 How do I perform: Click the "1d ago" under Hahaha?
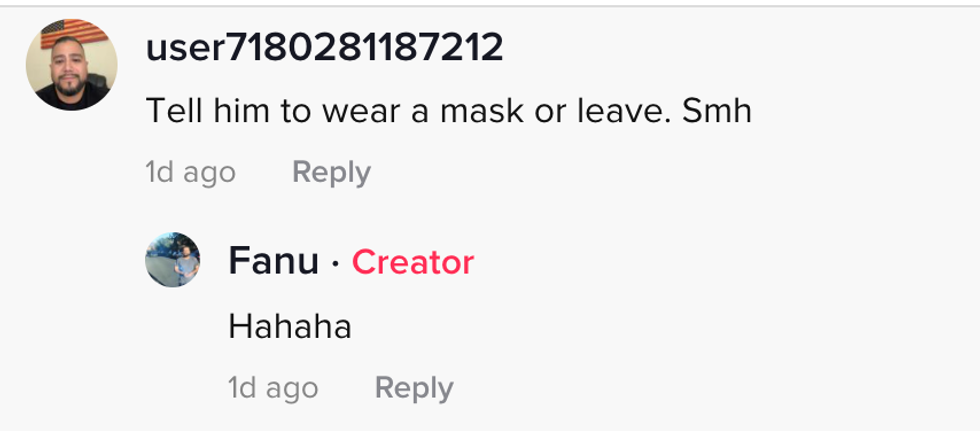[273, 387]
